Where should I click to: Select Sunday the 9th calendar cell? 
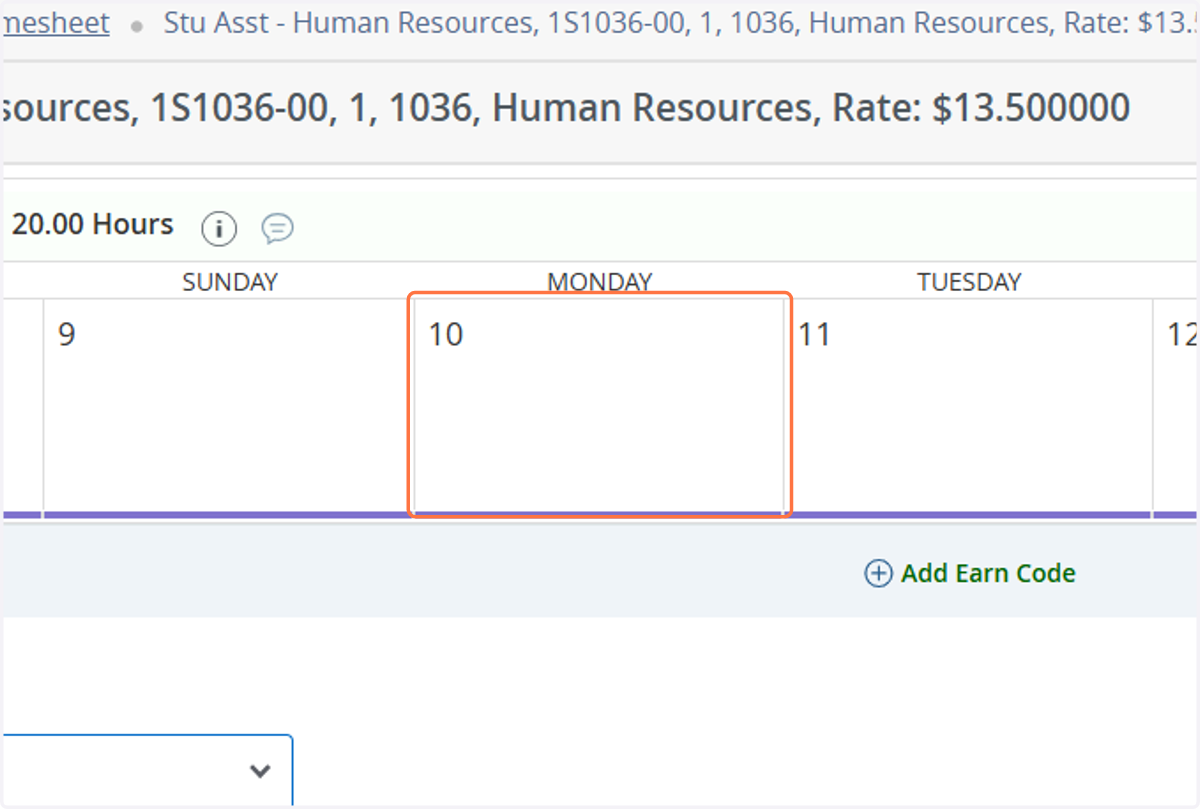click(228, 406)
